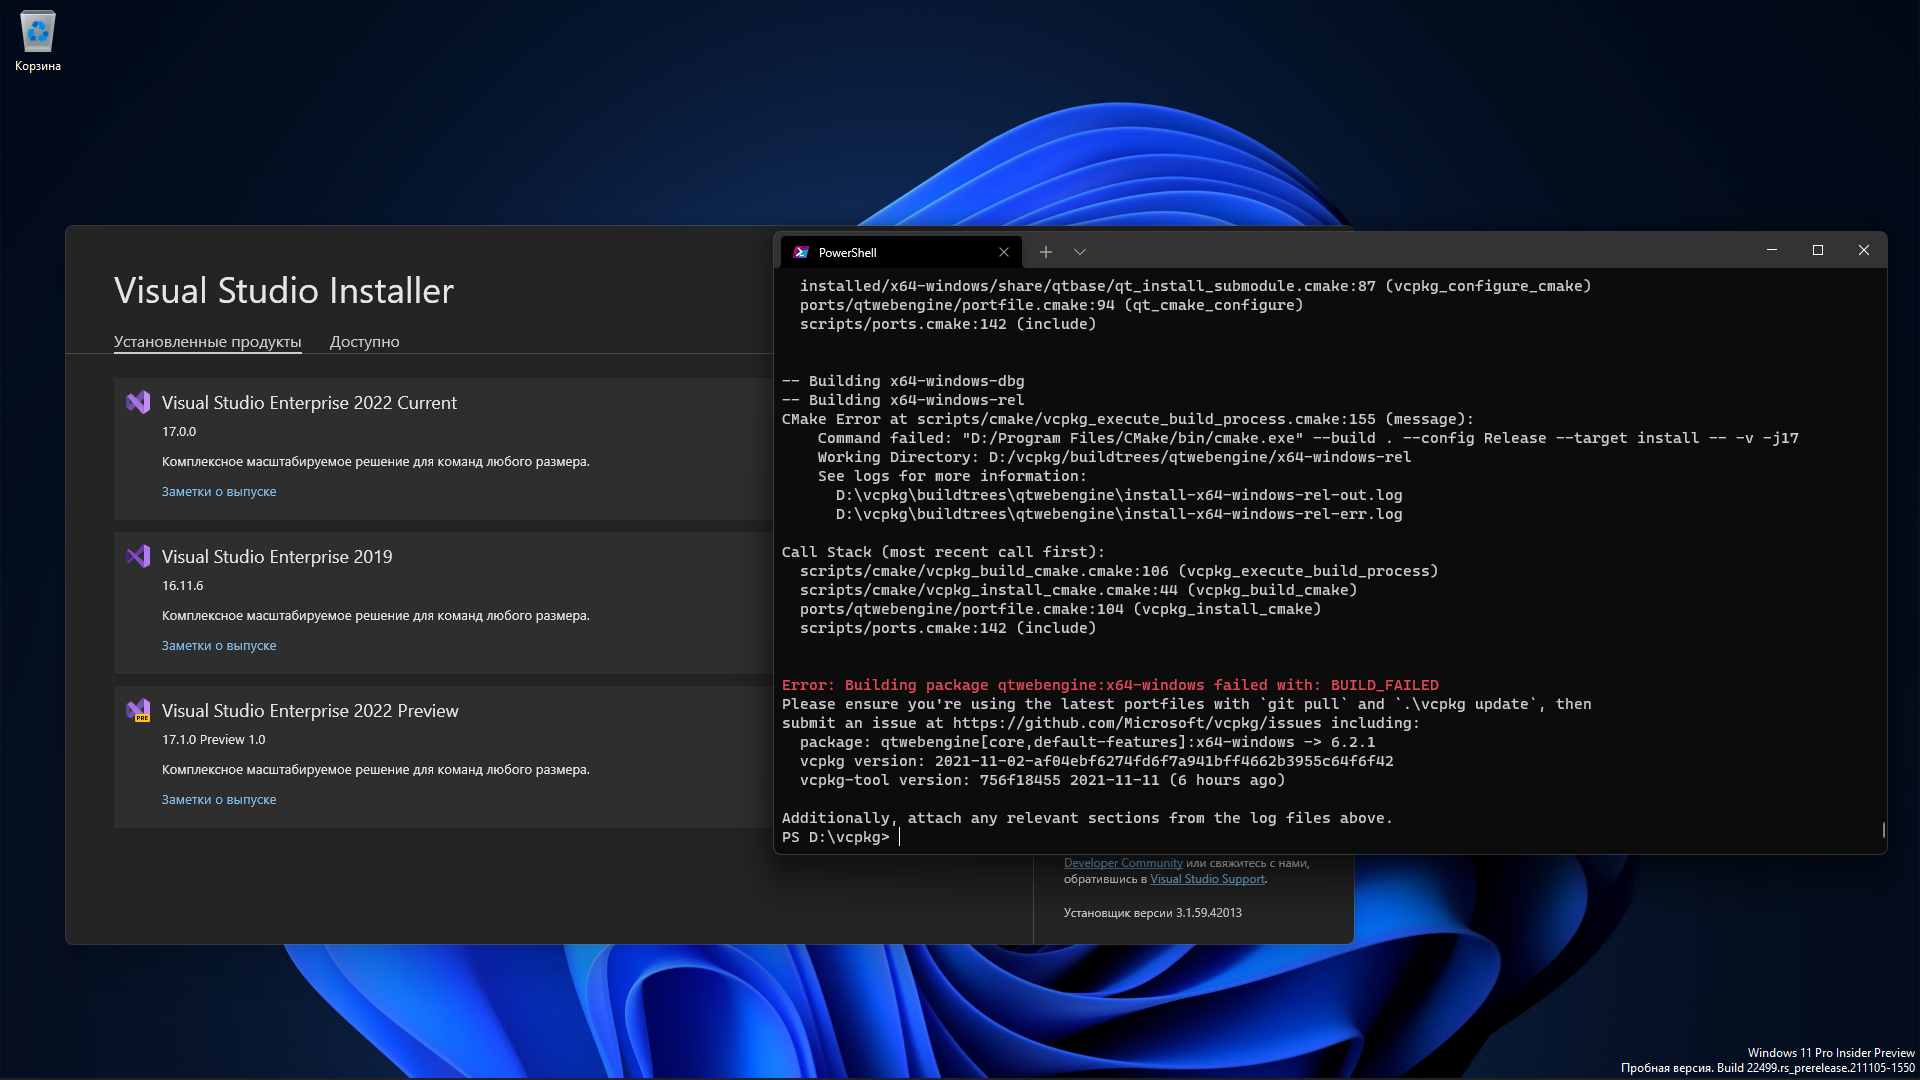The height and width of the screenshot is (1080, 1920).
Task: Maximize the PowerShell terminal window
Action: (1818, 251)
